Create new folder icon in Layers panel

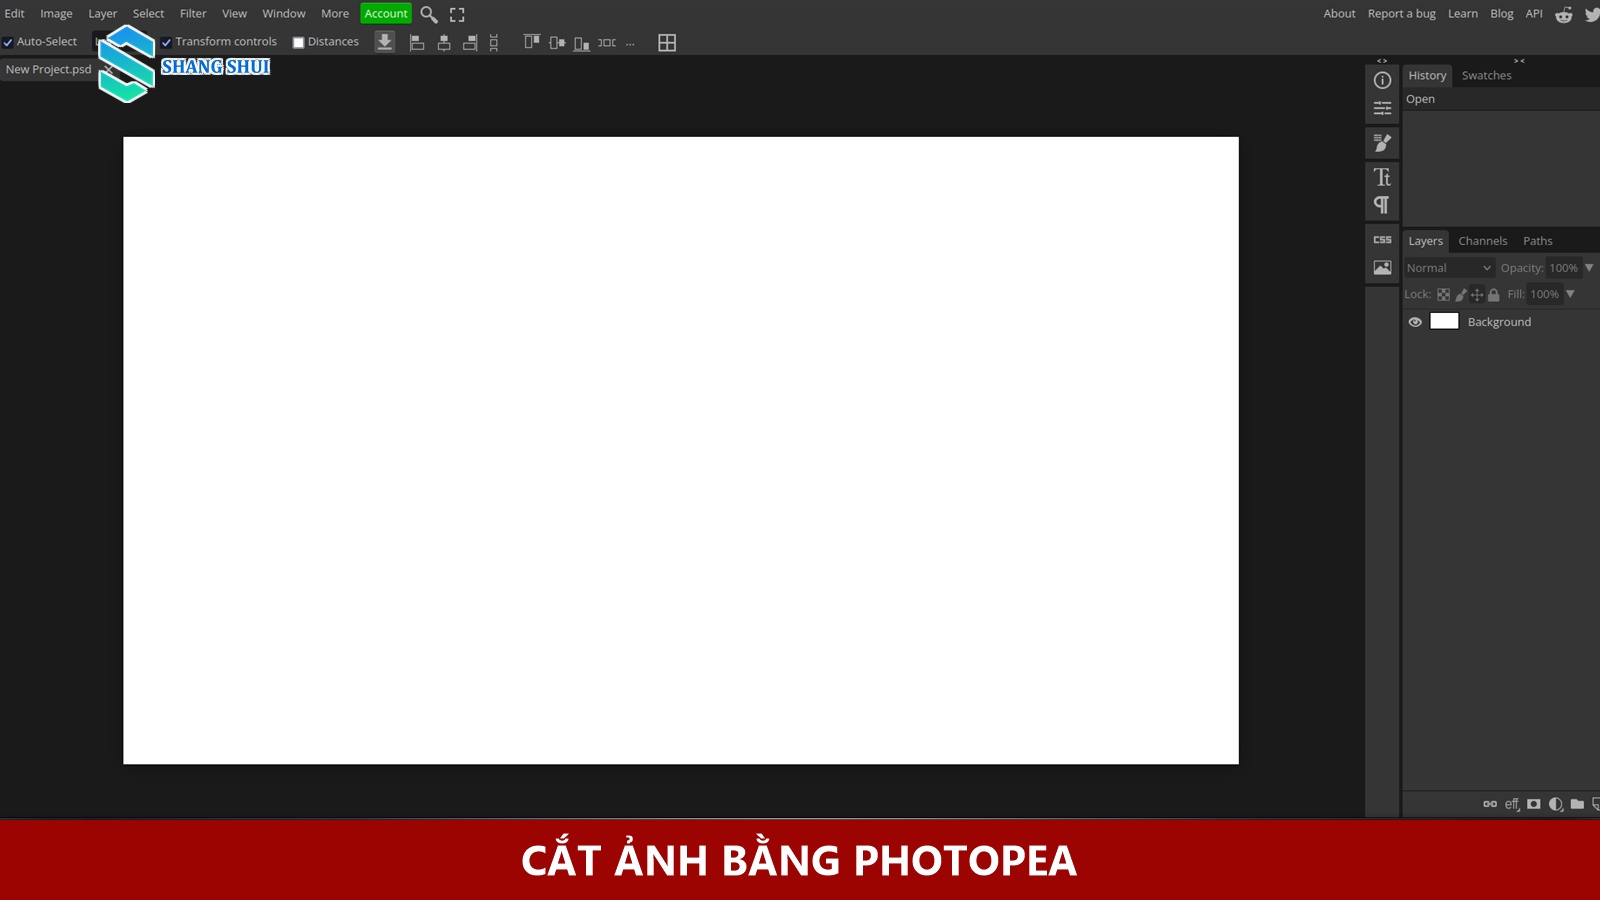[1577, 804]
